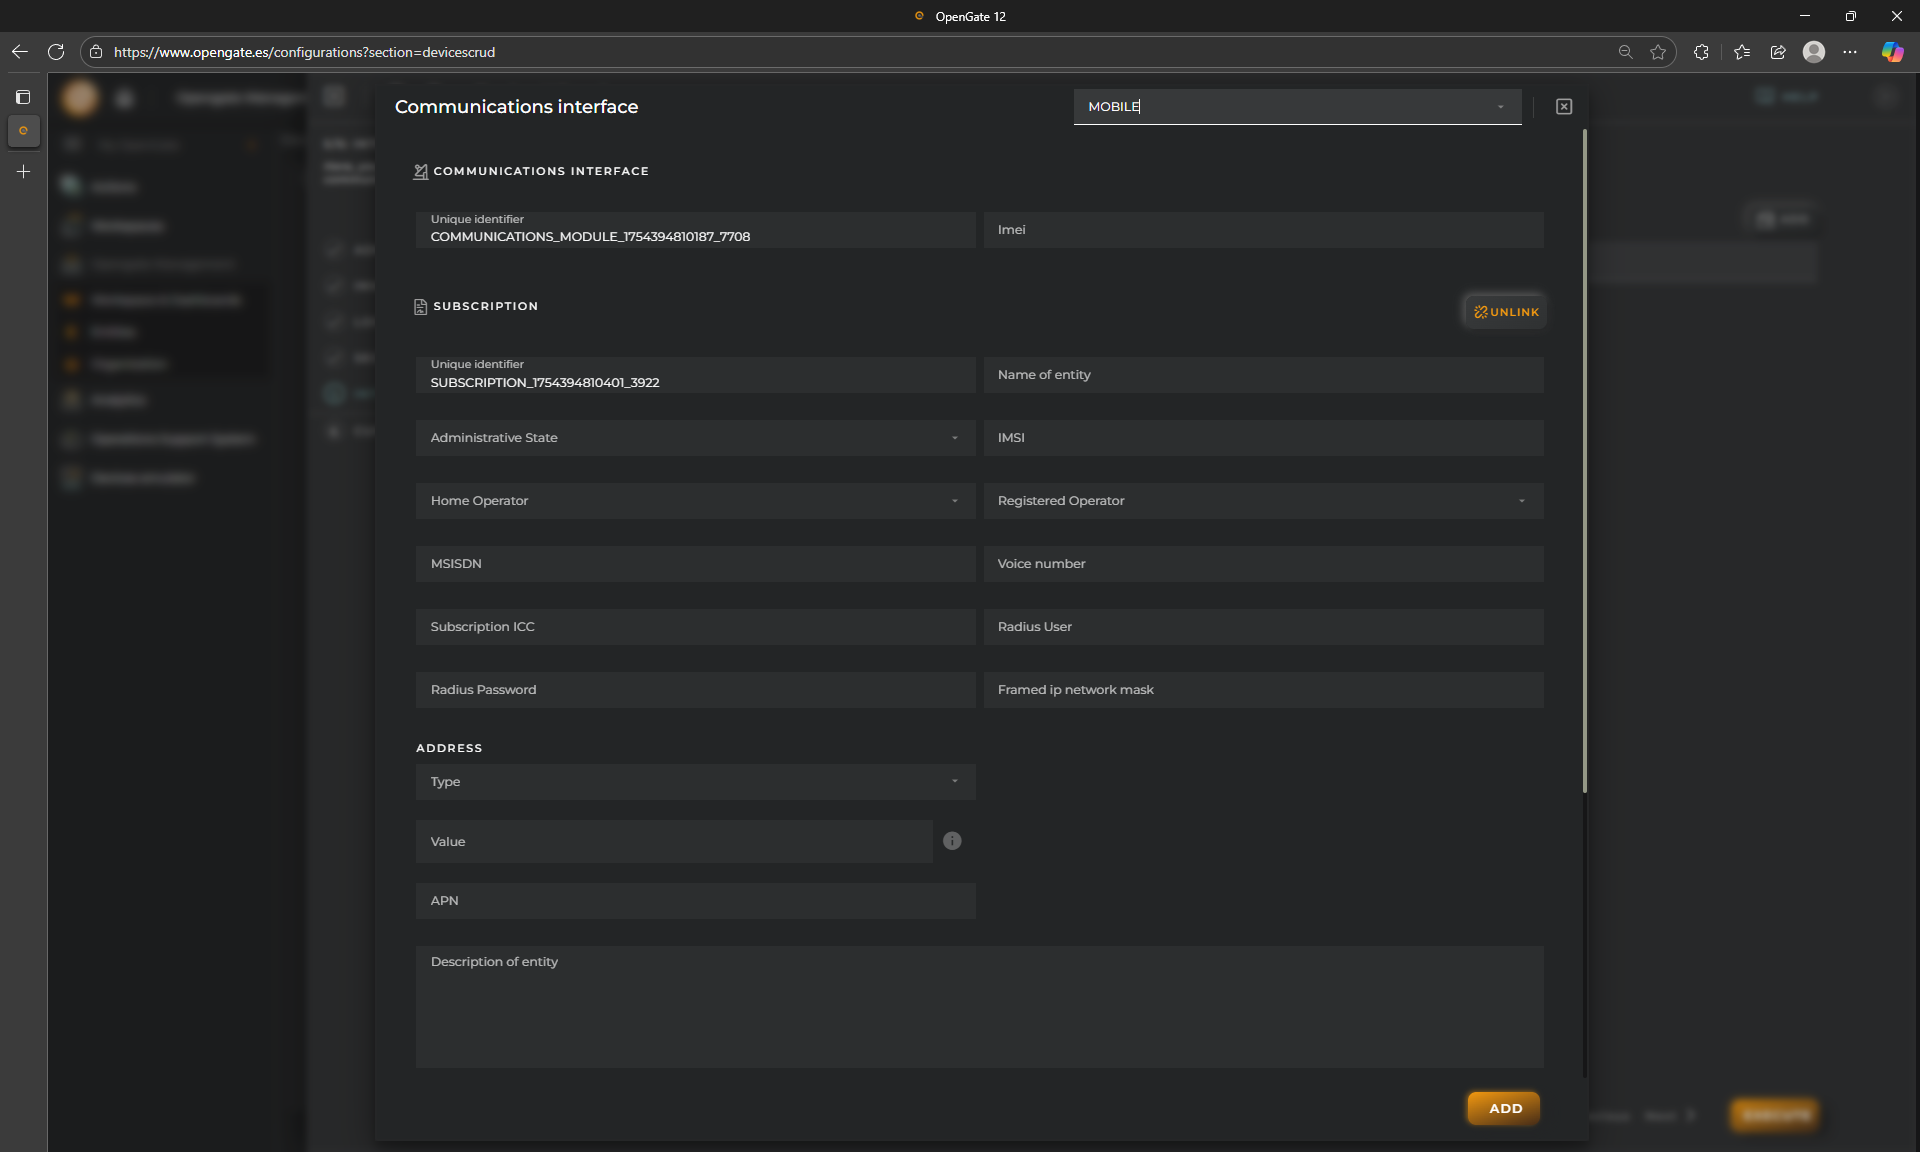Open the Copilot sidebar icon
Image resolution: width=1920 pixels, height=1152 pixels.
1892,52
